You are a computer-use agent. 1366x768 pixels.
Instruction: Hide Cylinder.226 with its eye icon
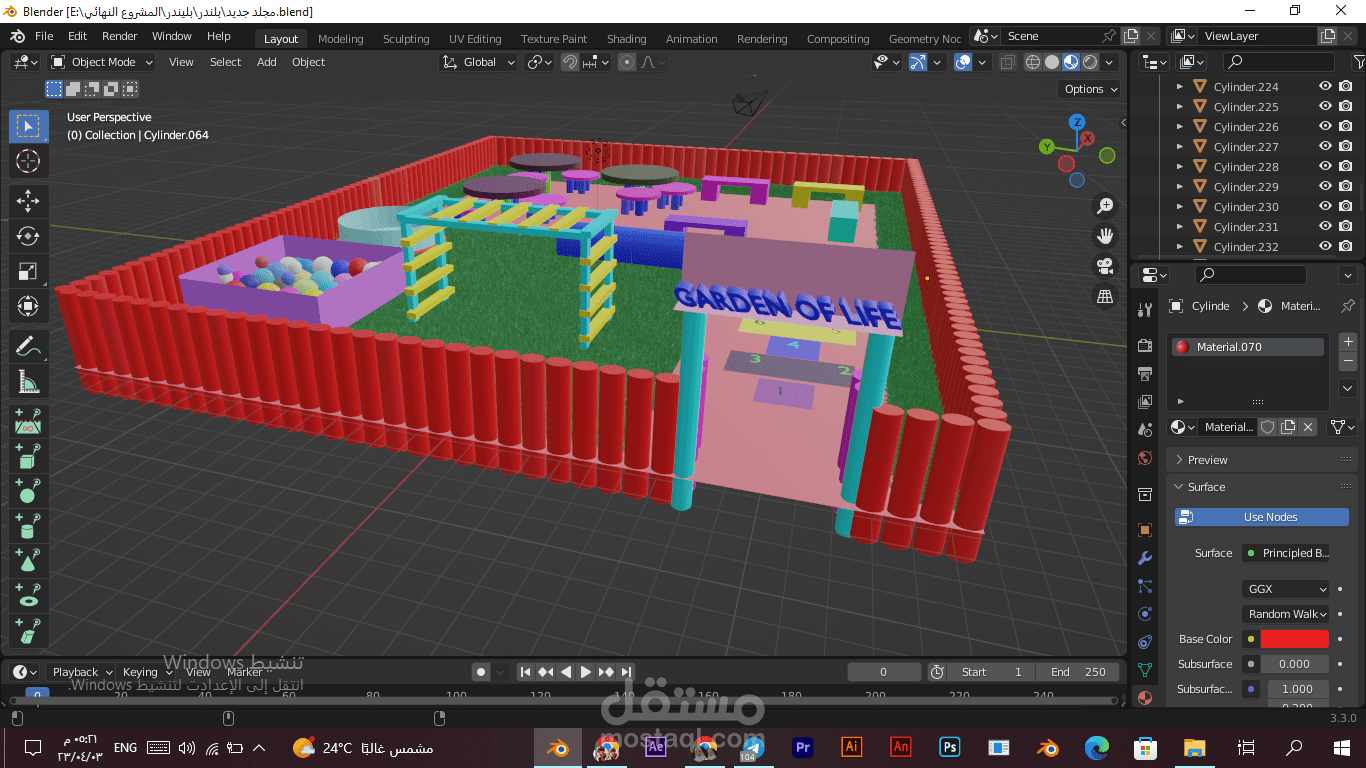tap(1325, 126)
